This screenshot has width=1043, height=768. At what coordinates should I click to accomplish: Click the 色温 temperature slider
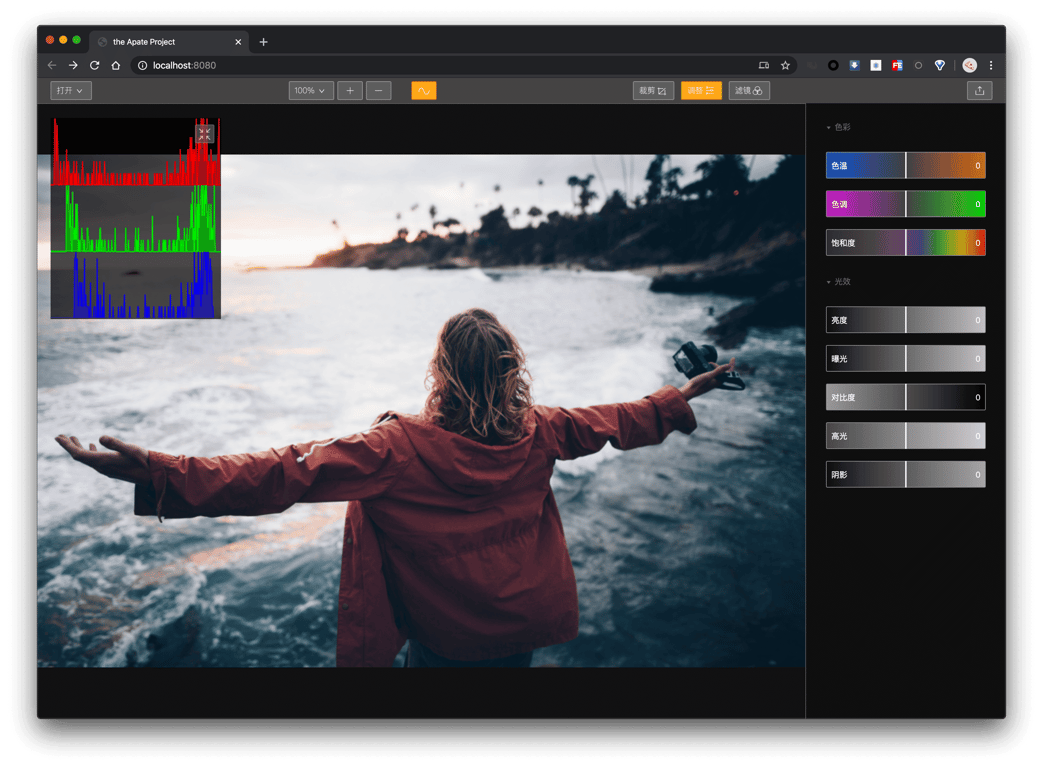905,165
